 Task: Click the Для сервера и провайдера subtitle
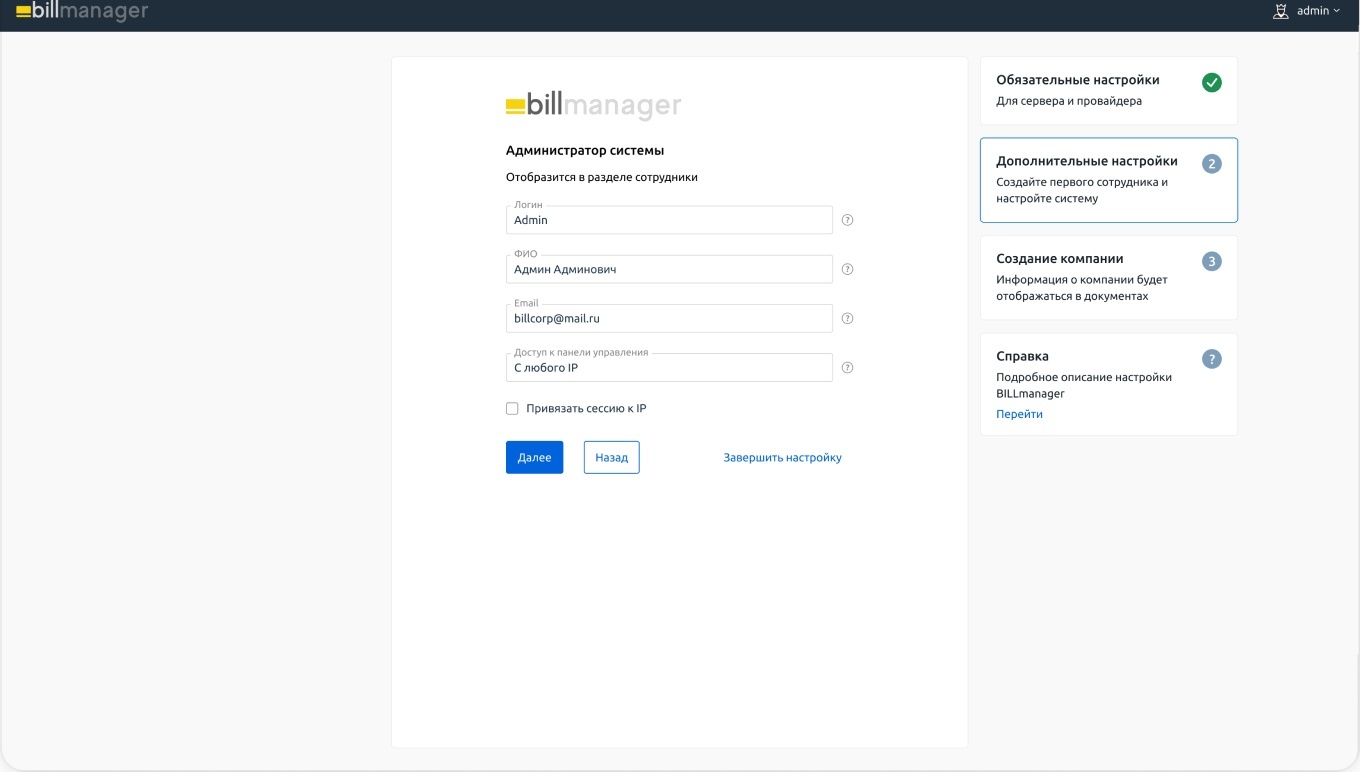[x=1069, y=101]
